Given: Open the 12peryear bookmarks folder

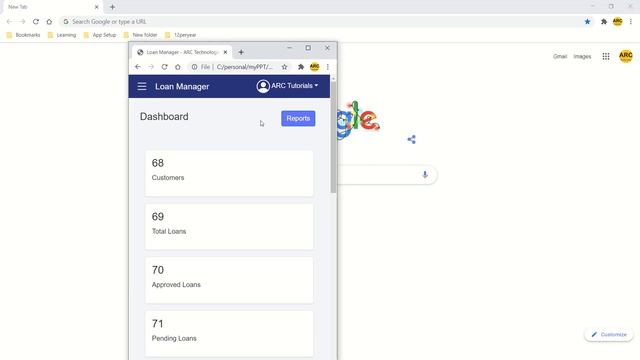Looking at the screenshot, I should coord(181,35).
